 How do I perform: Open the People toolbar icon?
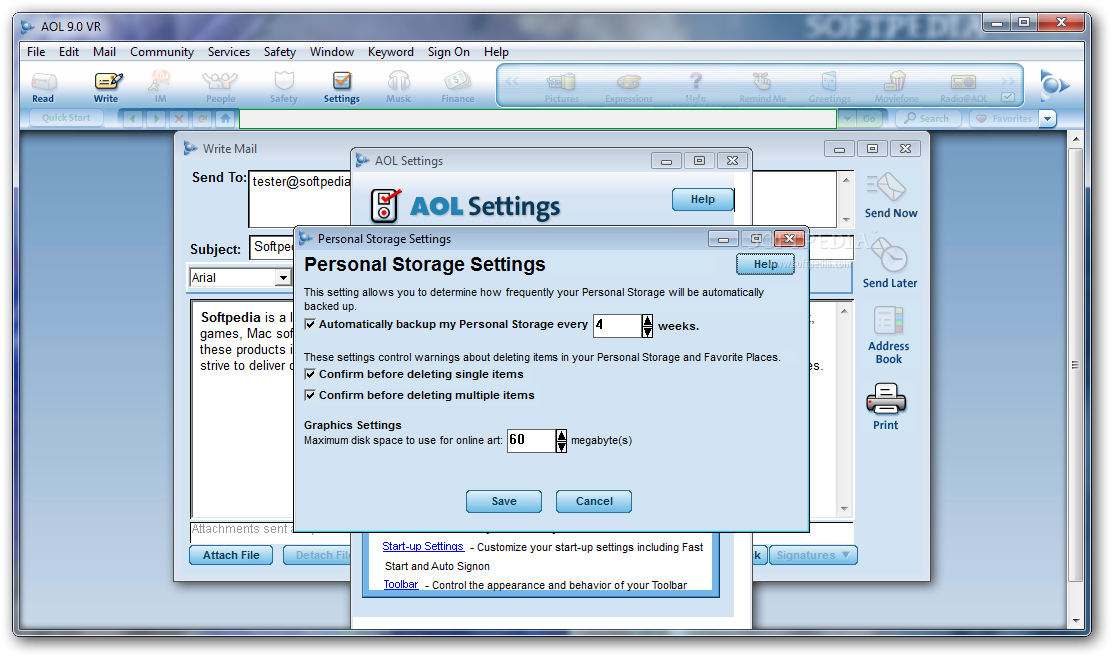click(x=220, y=88)
